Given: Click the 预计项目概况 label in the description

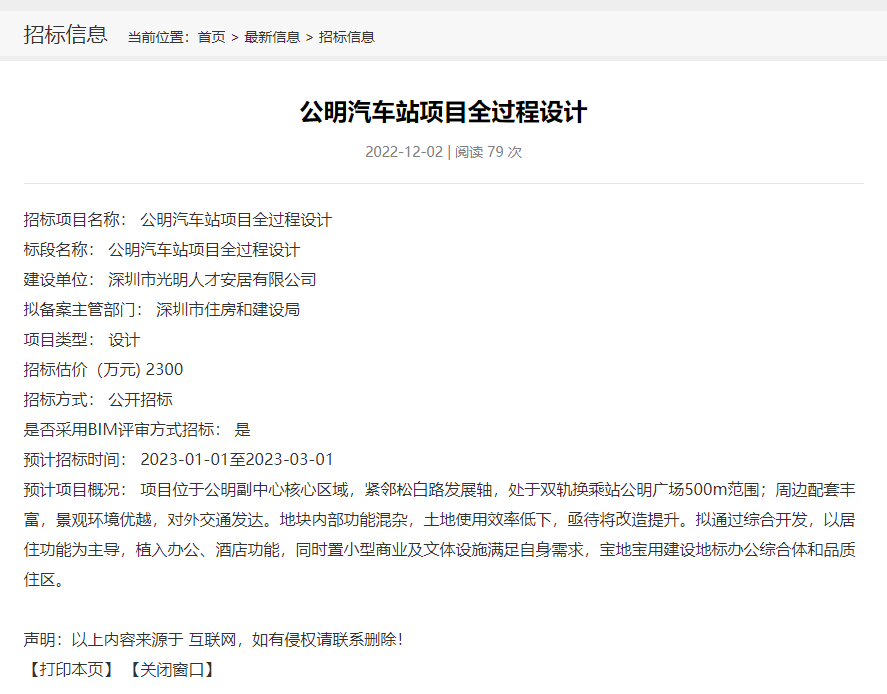Looking at the screenshot, I should 75,490.
